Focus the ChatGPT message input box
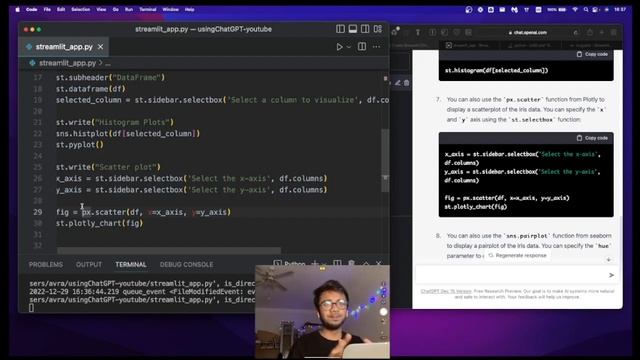This screenshot has width=640, height=360. coord(517,275)
